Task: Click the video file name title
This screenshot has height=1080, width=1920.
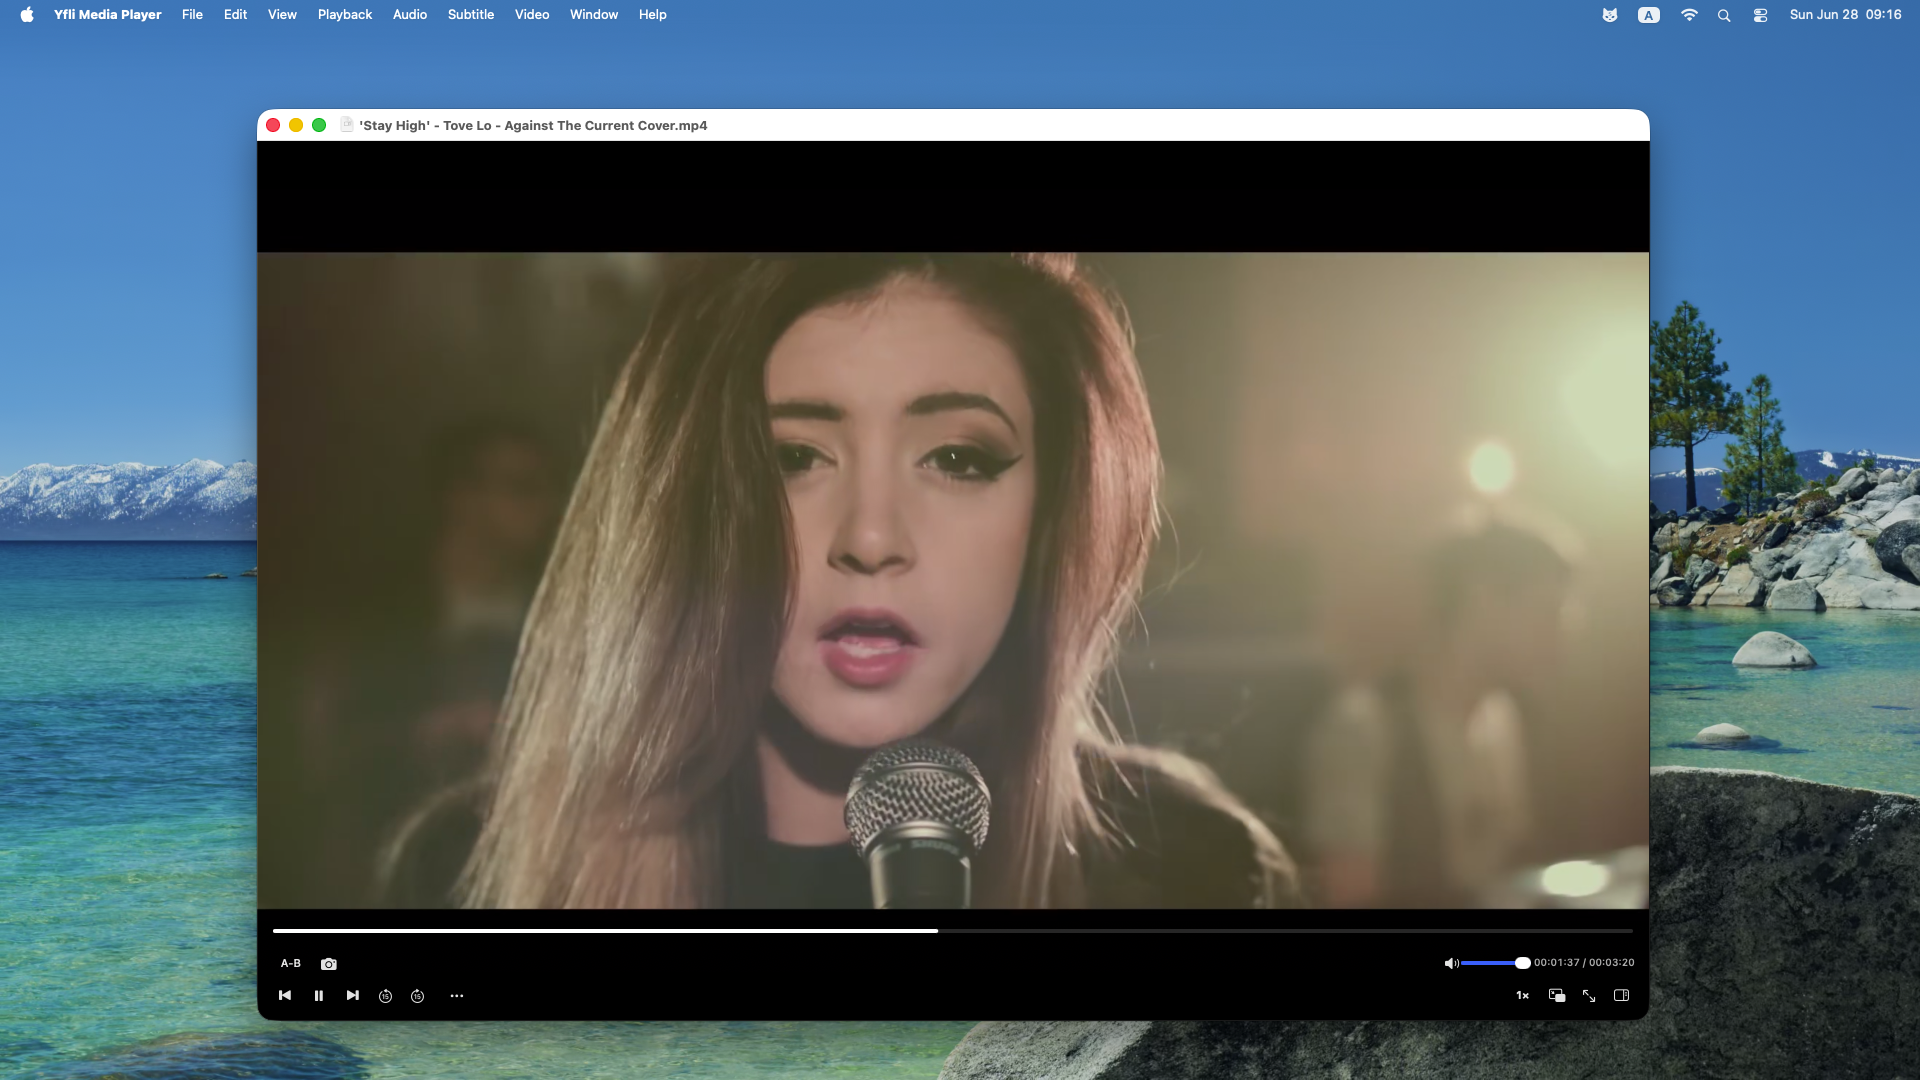Action: point(534,125)
